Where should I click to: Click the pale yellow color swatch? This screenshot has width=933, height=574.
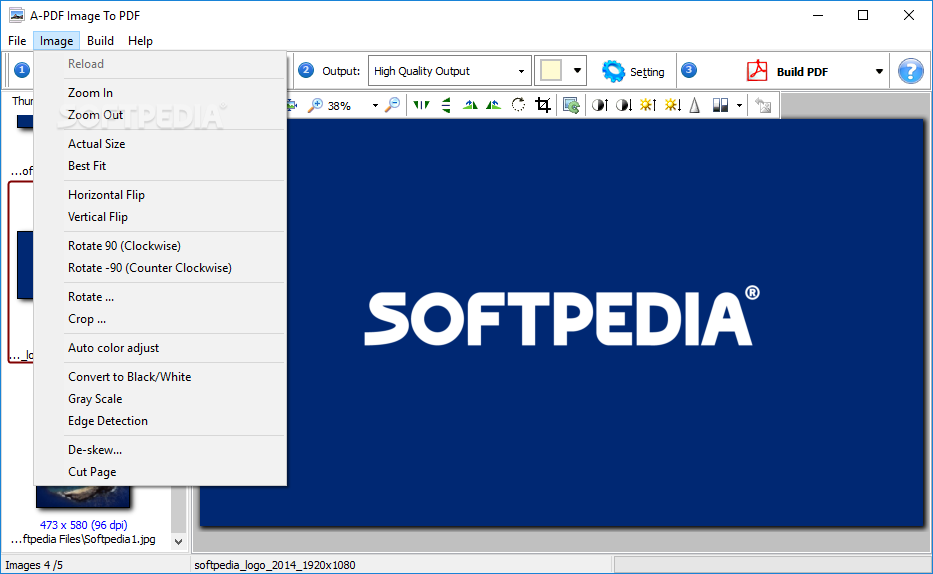[550, 71]
